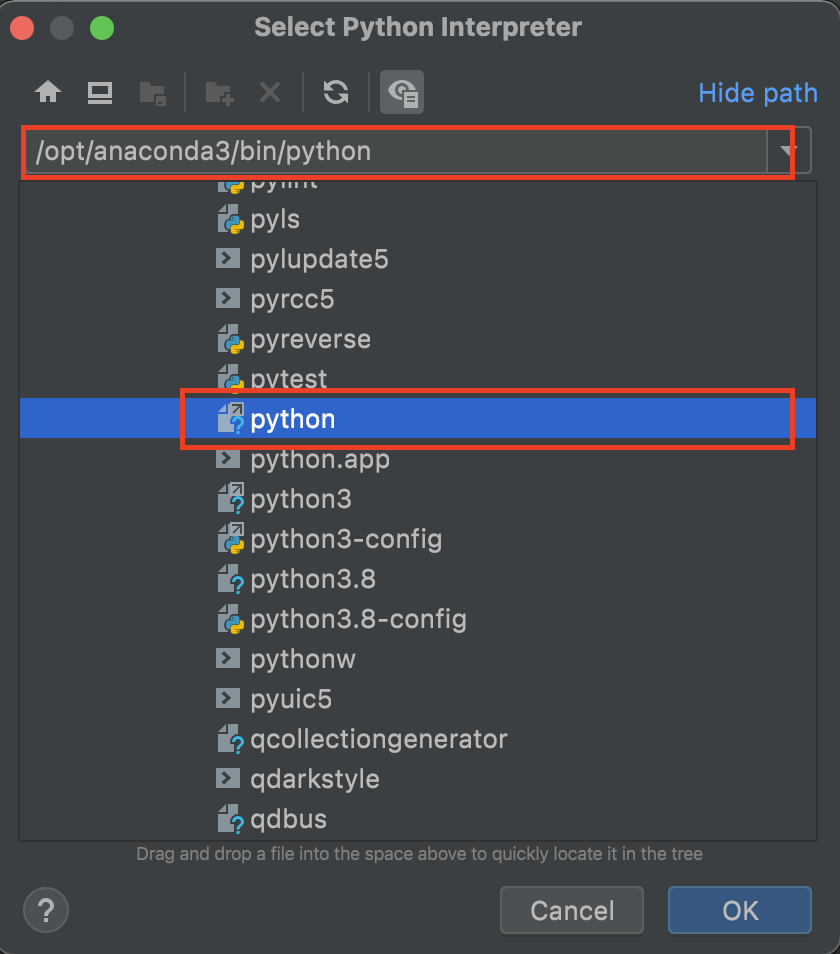Confirm with the OK button
840x954 pixels.
pyautogui.click(x=740, y=910)
